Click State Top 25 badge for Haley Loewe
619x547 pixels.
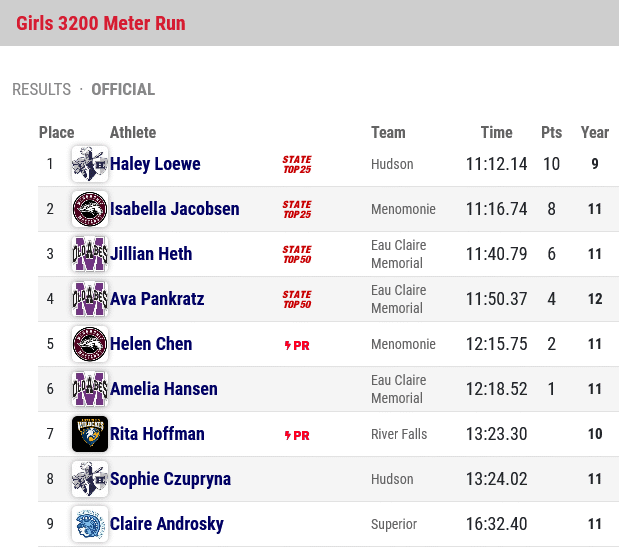[x=297, y=164]
